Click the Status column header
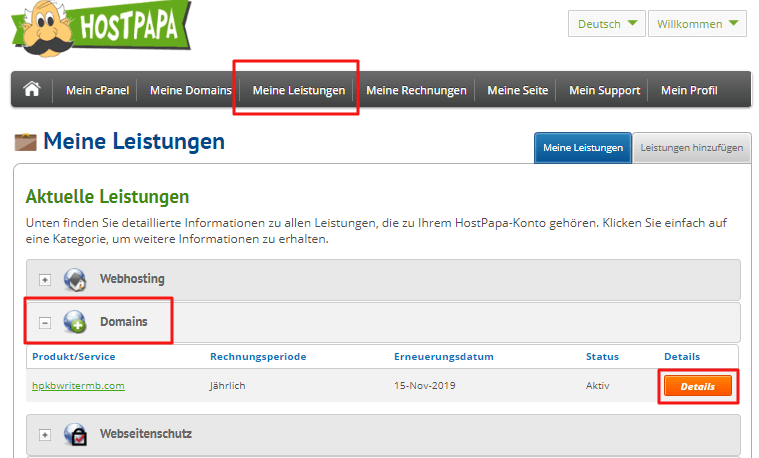 pyautogui.click(x=602, y=357)
